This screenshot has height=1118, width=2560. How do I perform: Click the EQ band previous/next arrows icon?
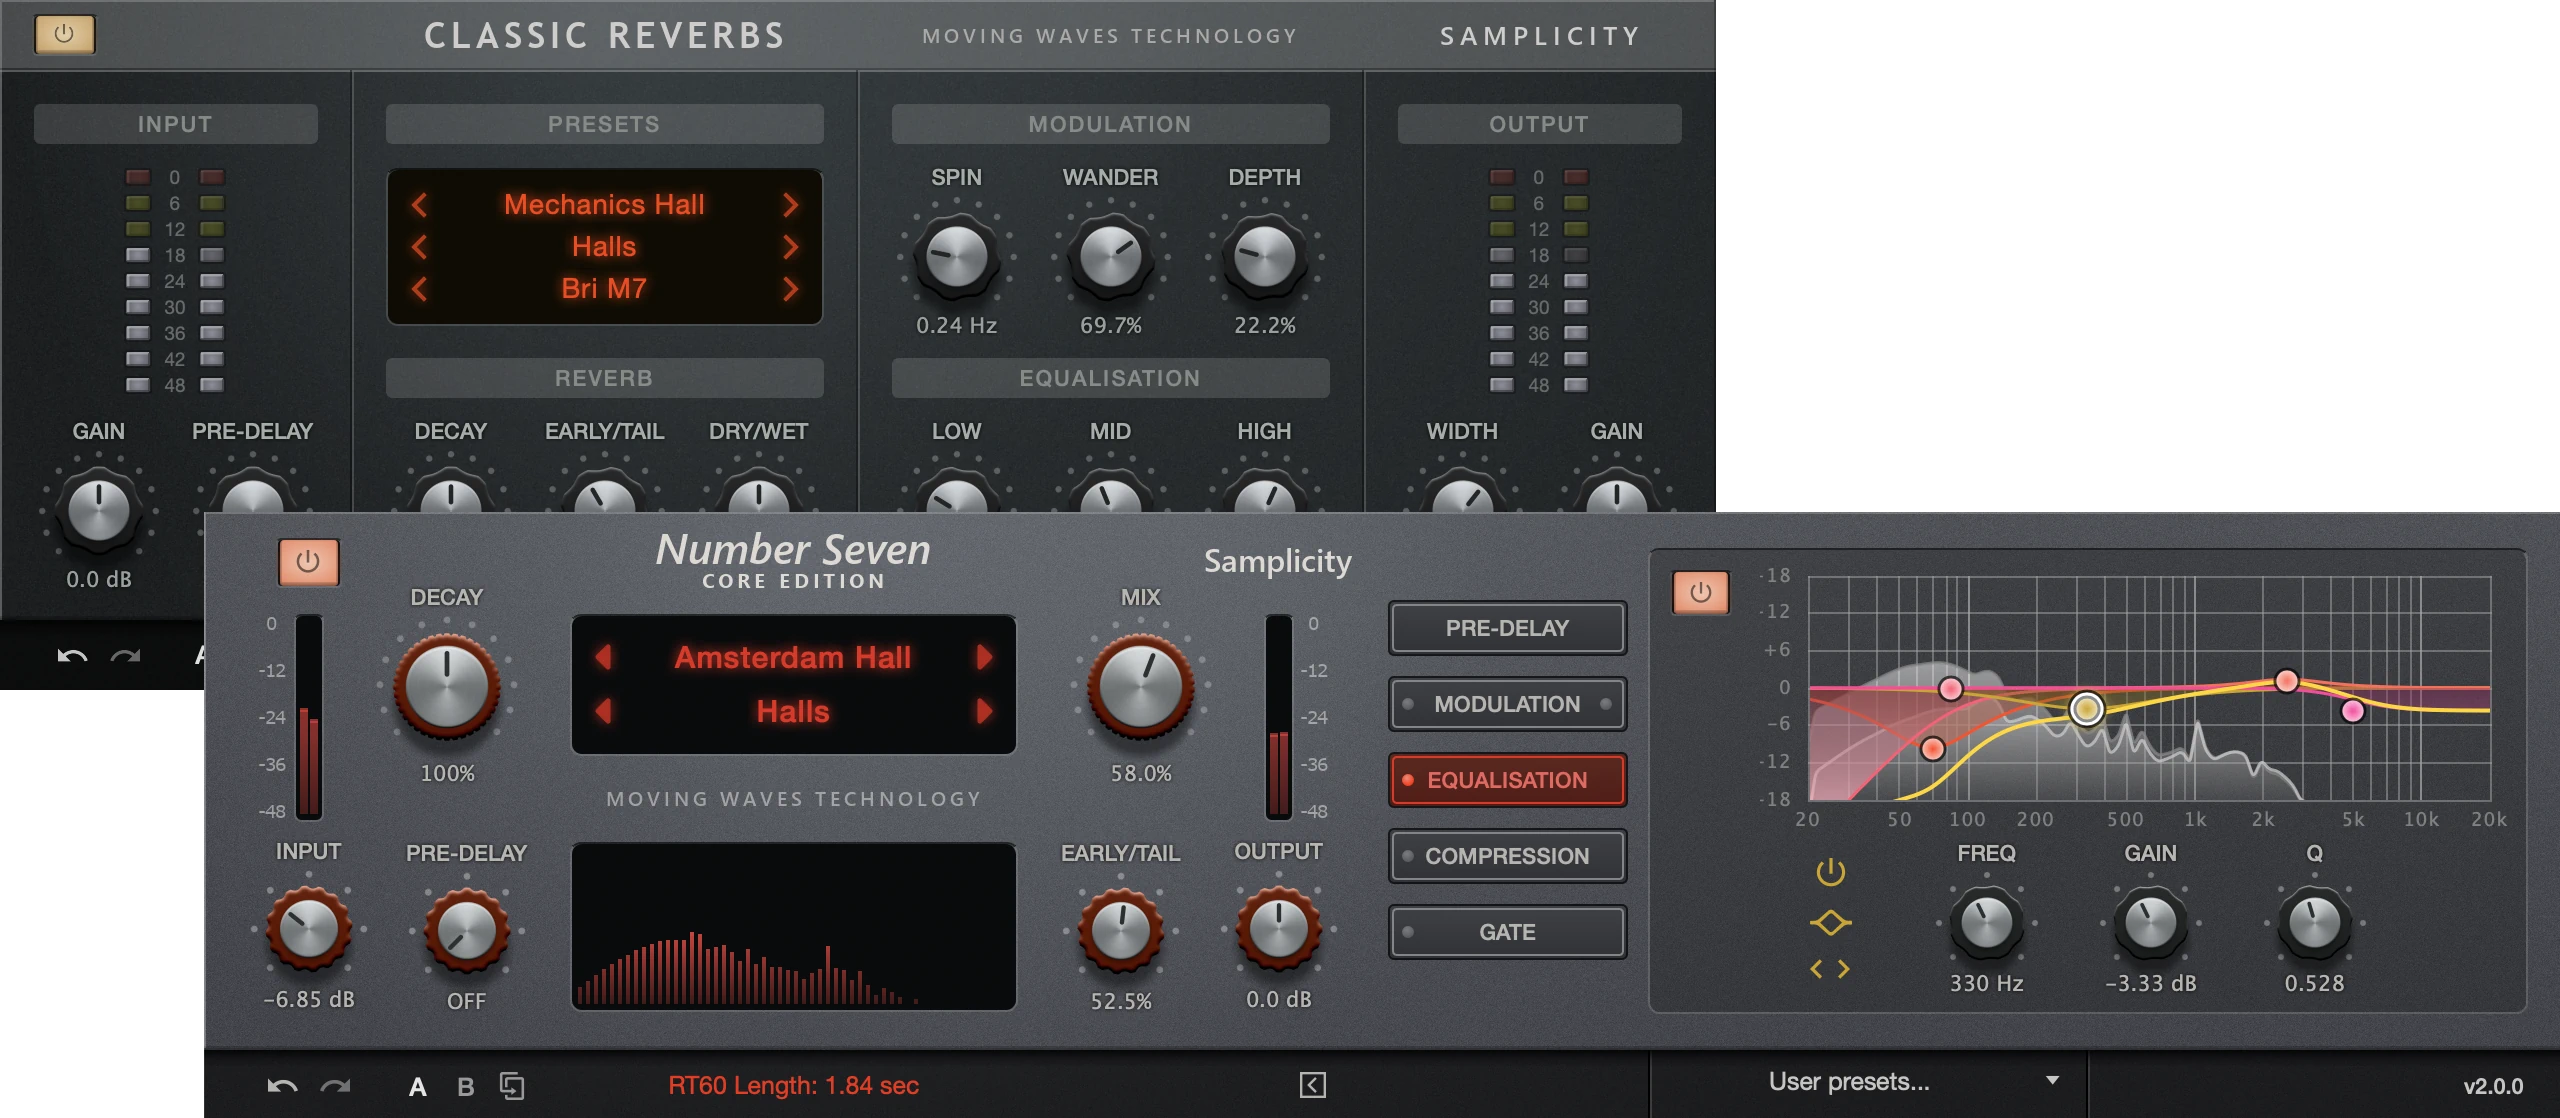[x=1830, y=969]
